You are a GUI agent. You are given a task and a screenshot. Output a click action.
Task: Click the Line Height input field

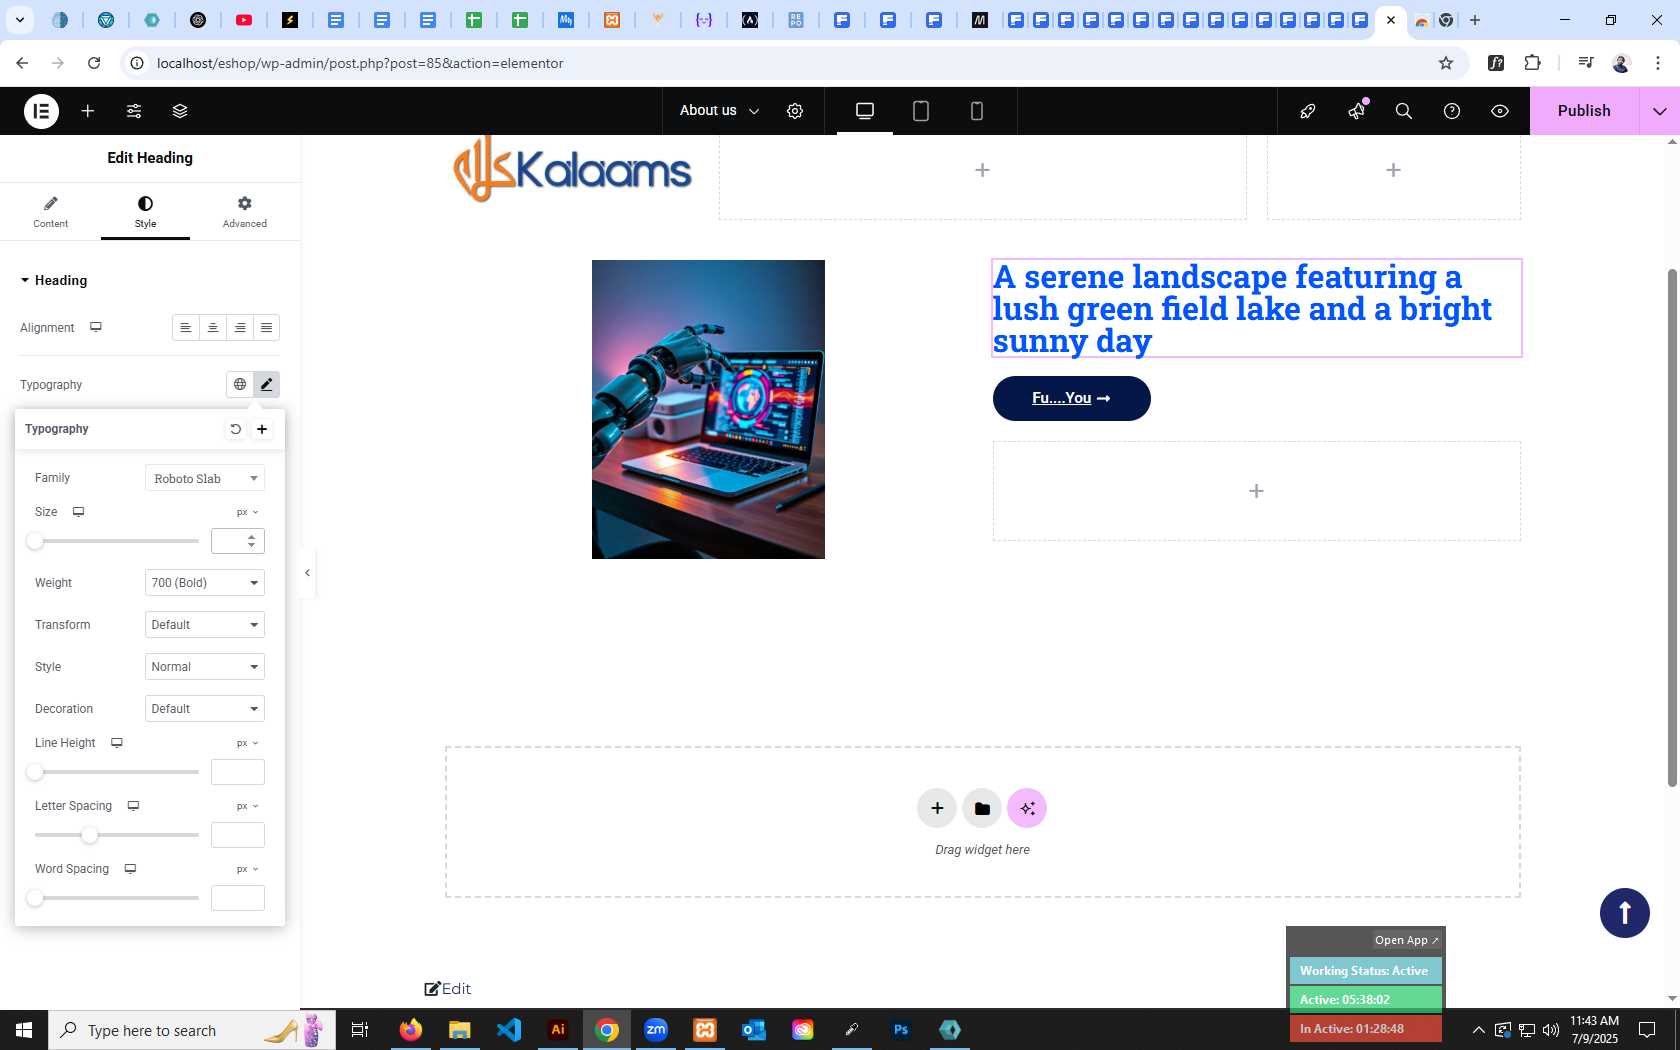click(x=238, y=772)
